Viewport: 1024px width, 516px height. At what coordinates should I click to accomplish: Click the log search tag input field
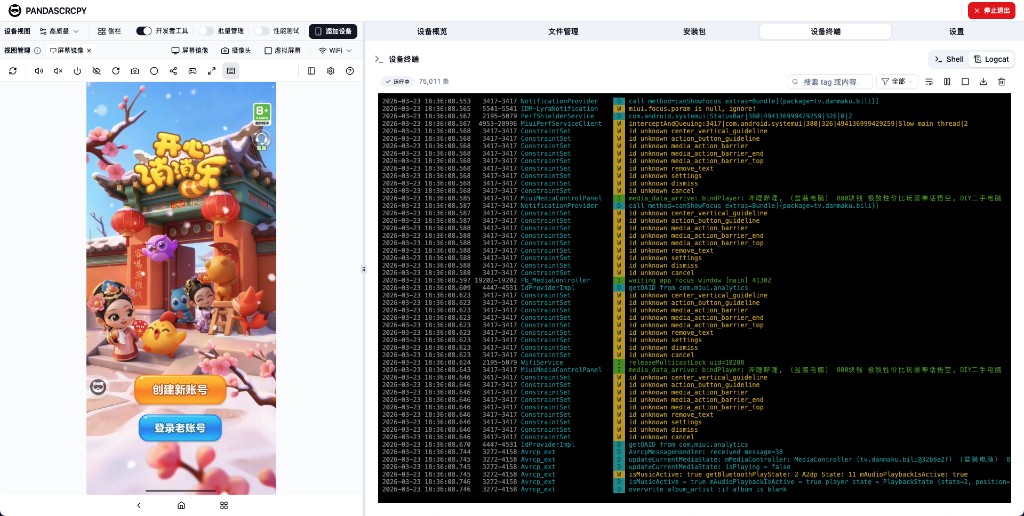point(830,82)
